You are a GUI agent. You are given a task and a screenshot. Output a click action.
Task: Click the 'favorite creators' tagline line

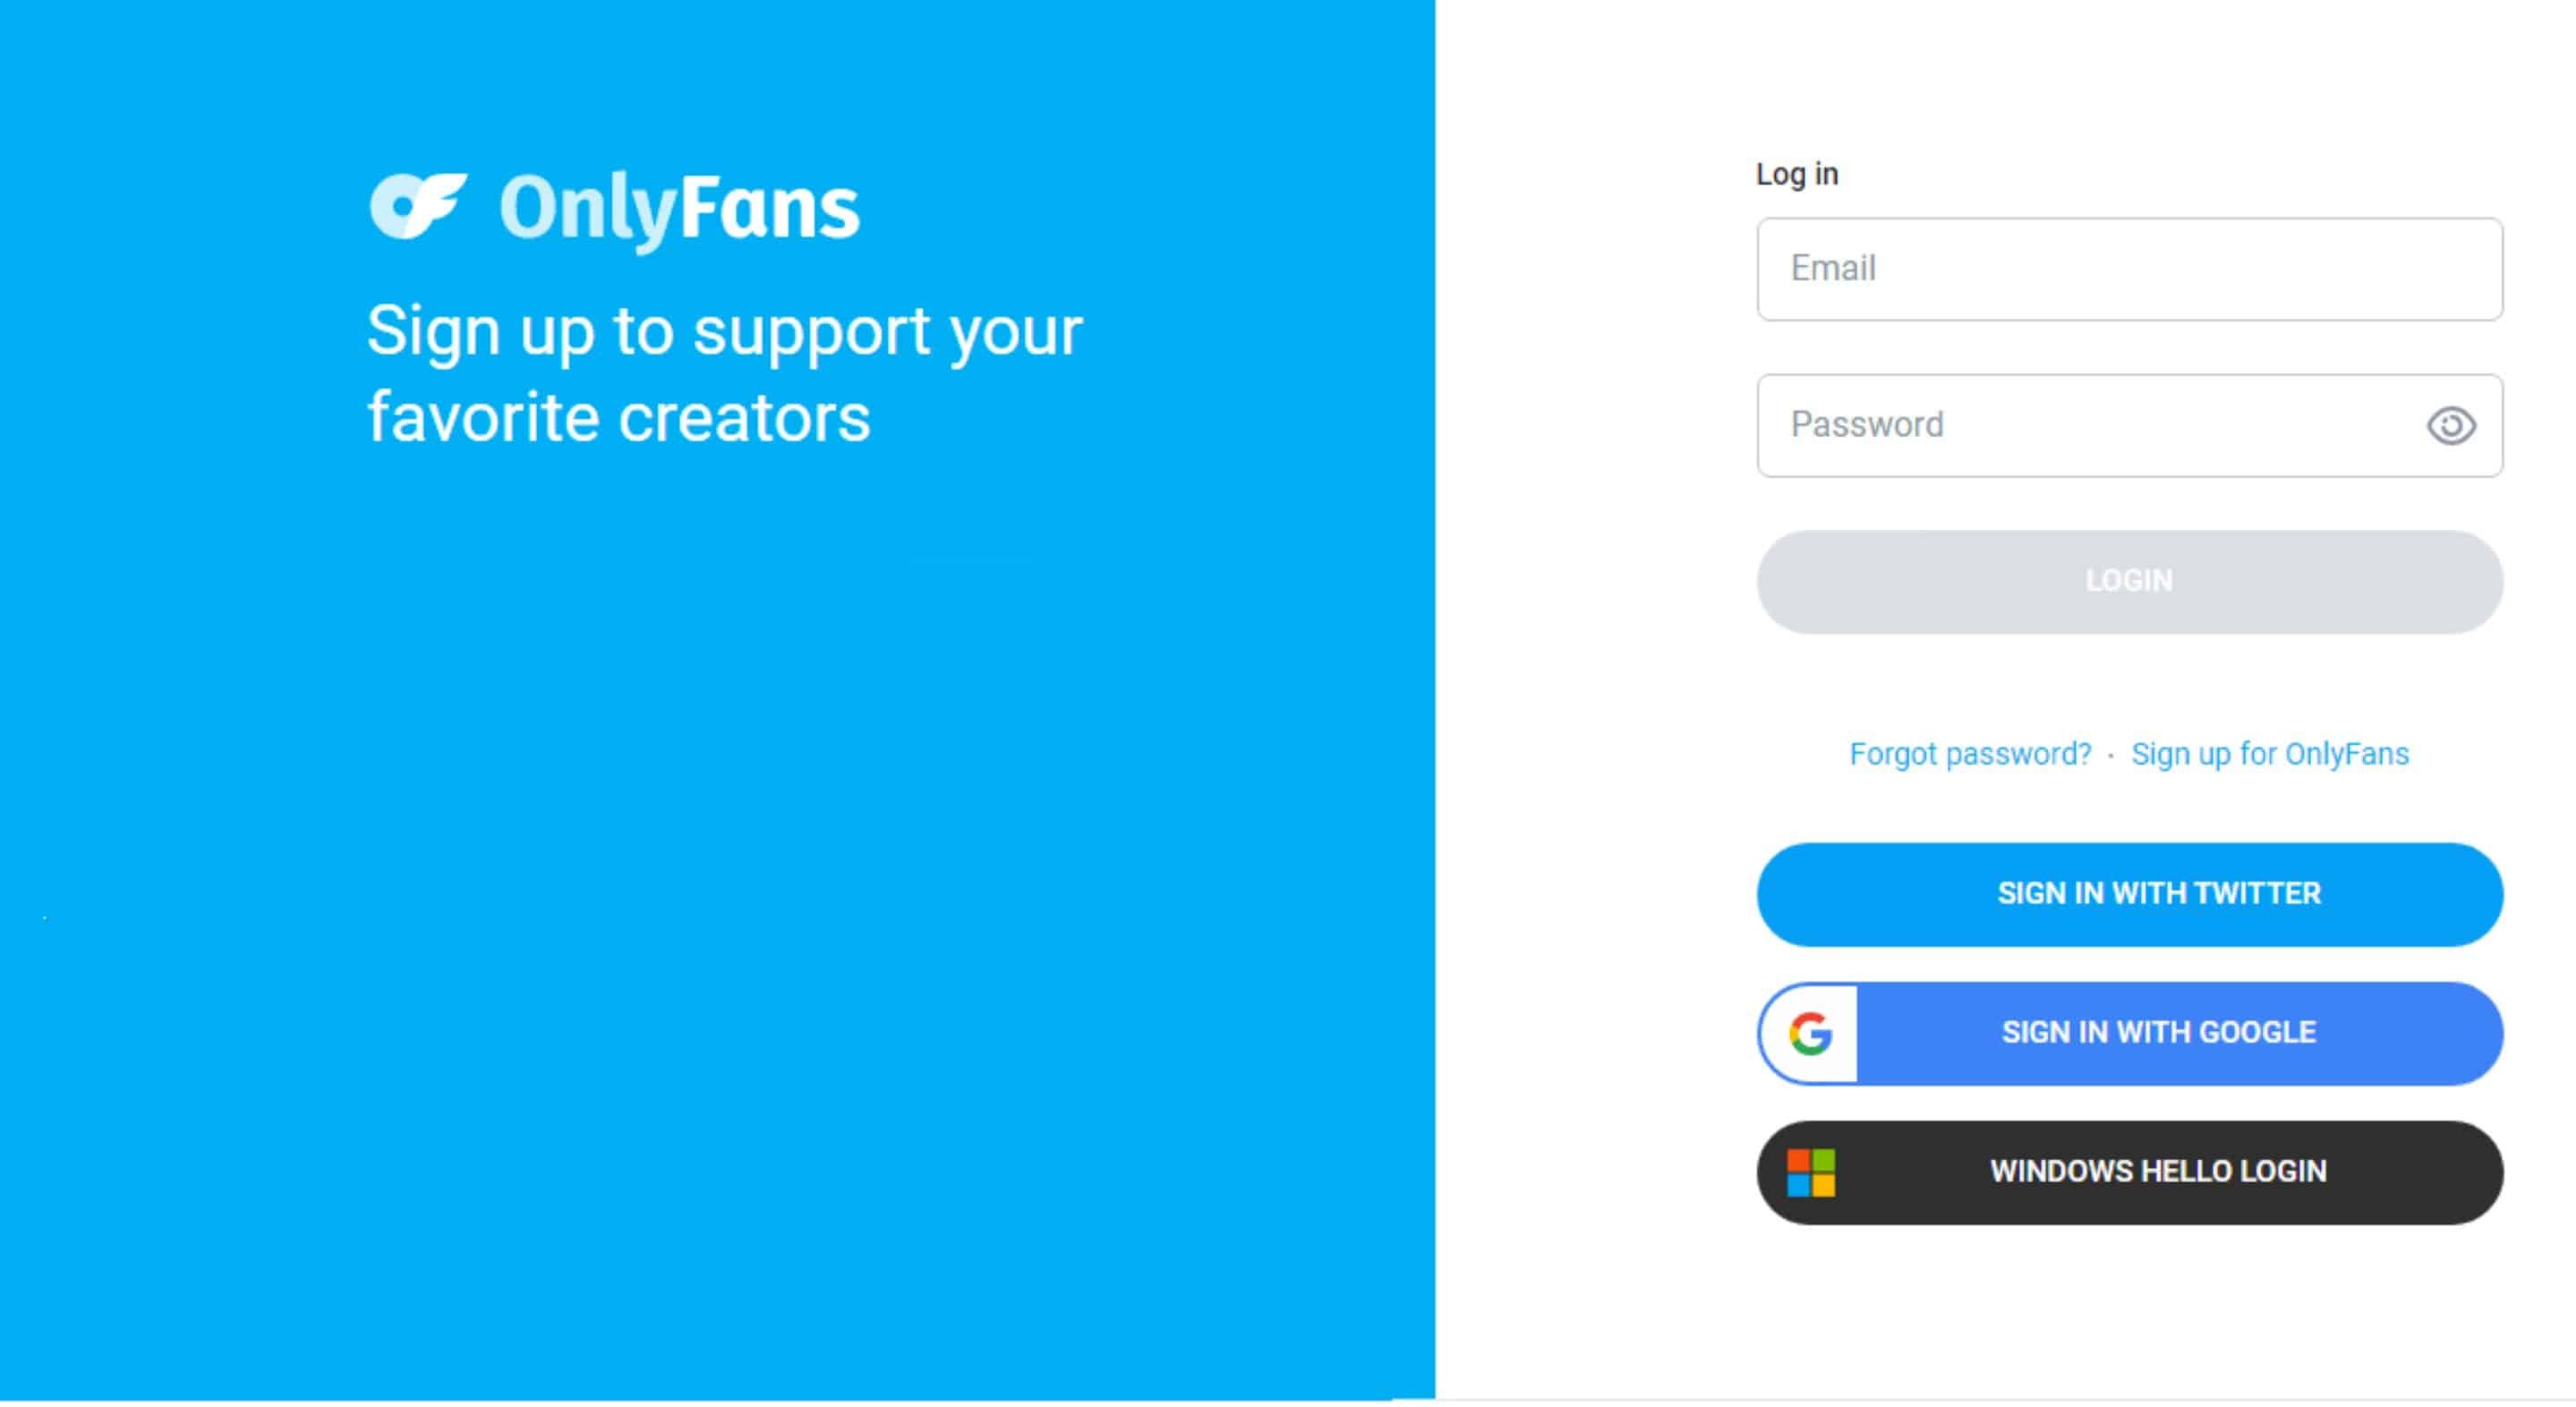(619, 418)
